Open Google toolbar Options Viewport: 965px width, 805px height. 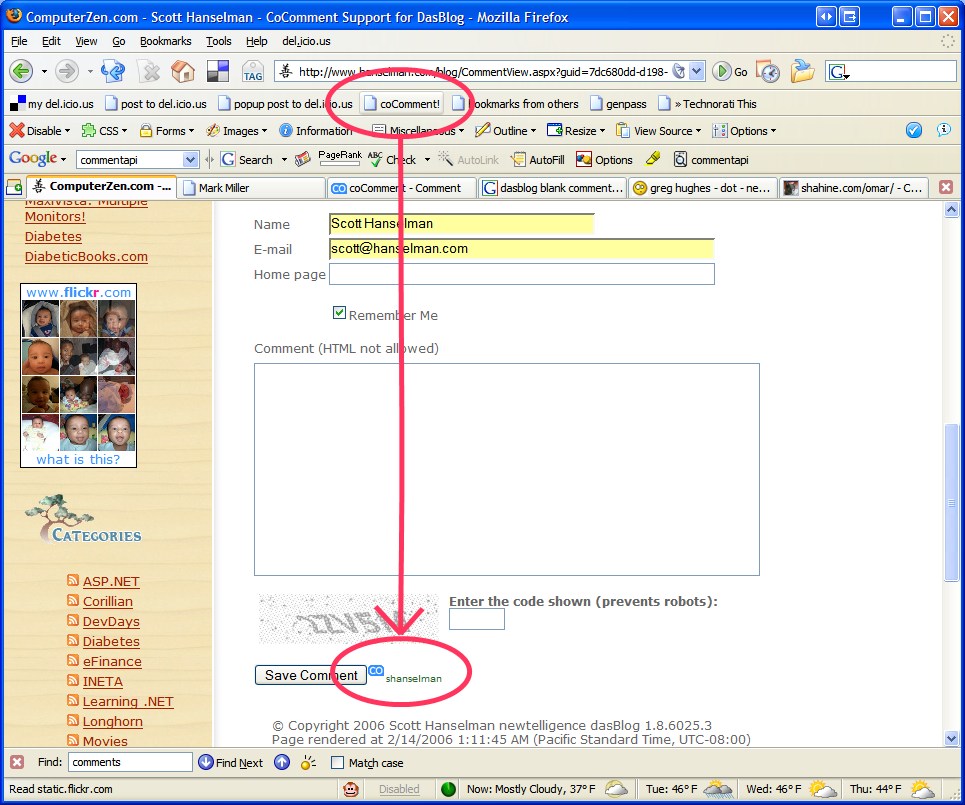(x=604, y=159)
